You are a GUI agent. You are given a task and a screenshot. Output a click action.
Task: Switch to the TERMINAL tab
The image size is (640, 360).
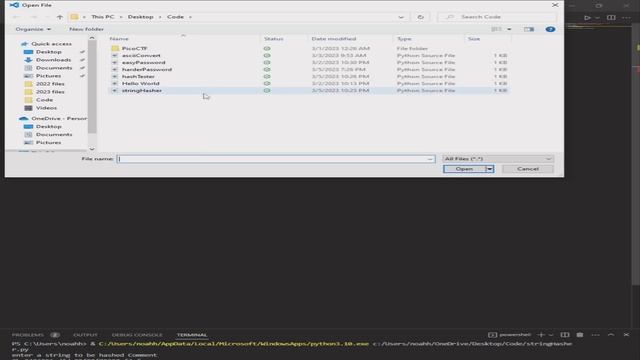(191, 335)
